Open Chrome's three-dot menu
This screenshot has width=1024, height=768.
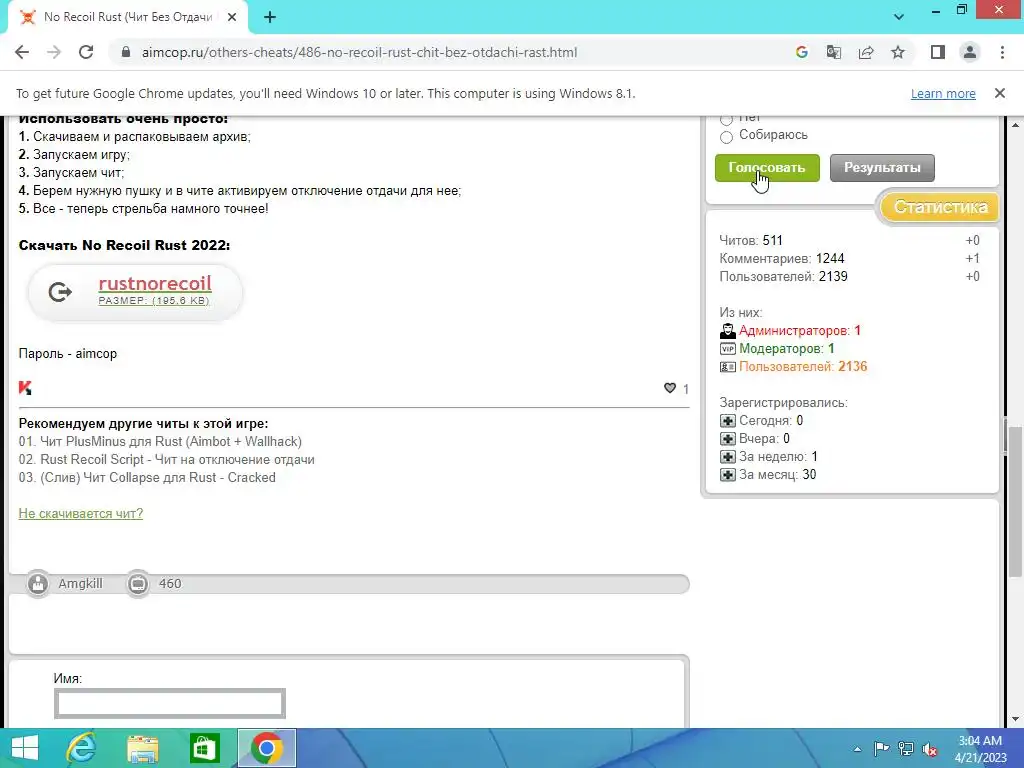(1002, 52)
